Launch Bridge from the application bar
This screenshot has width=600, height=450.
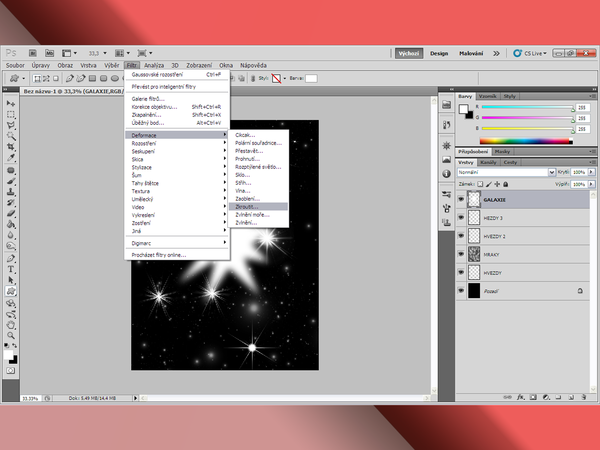click(x=33, y=52)
